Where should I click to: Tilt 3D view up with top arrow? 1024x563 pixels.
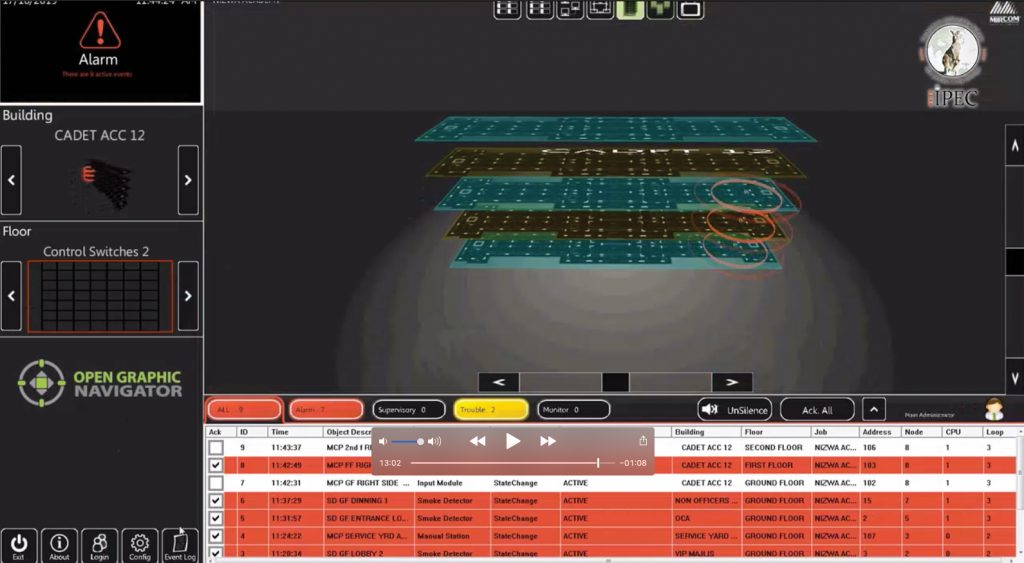point(1014,145)
